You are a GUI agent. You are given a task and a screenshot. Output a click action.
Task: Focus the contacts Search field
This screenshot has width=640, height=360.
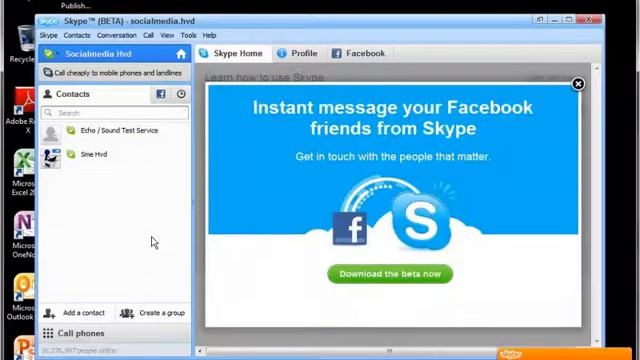[115, 113]
